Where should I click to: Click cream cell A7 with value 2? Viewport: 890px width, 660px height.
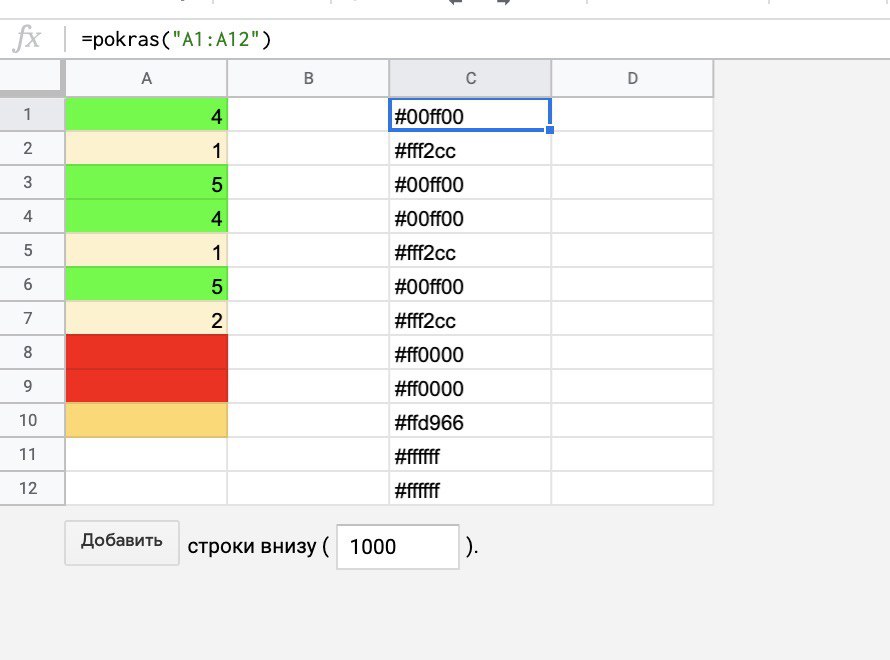coord(146,319)
